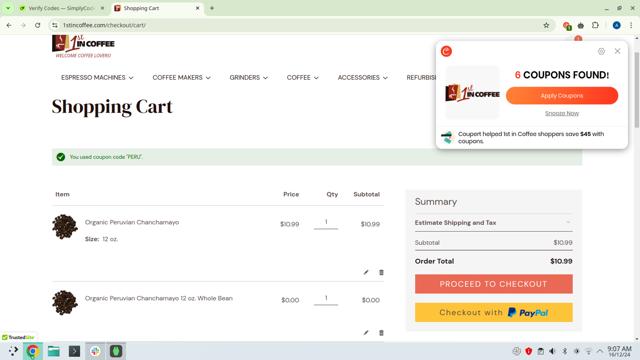Close the Coupert coupons popup
Image resolution: width=640 pixels, height=360 pixels.
pos(617,51)
